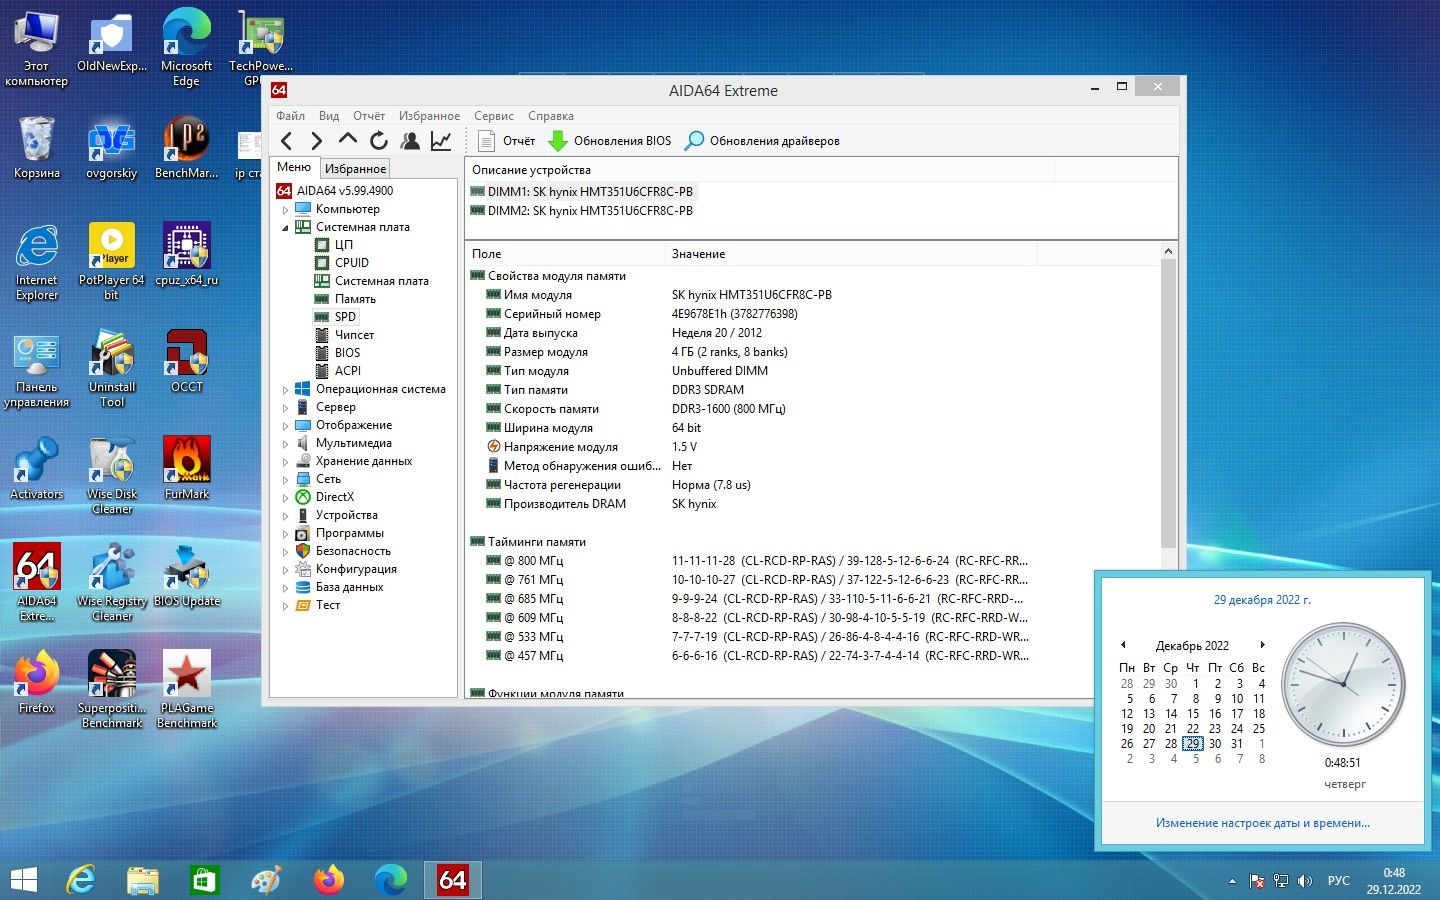Go forward with the AIDA64 forward arrow

[x=316, y=141]
